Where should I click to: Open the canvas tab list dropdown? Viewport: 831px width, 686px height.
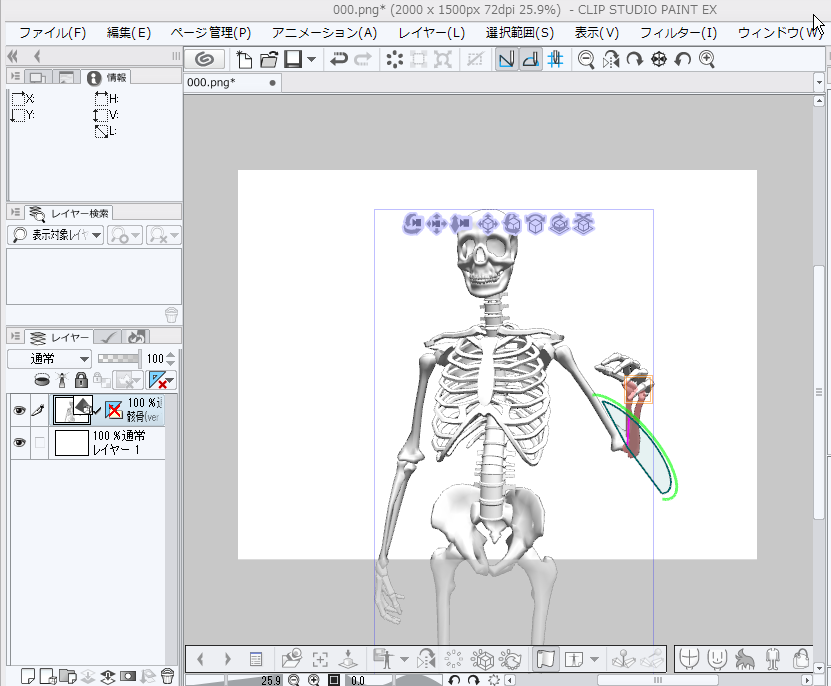coord(819,83)
